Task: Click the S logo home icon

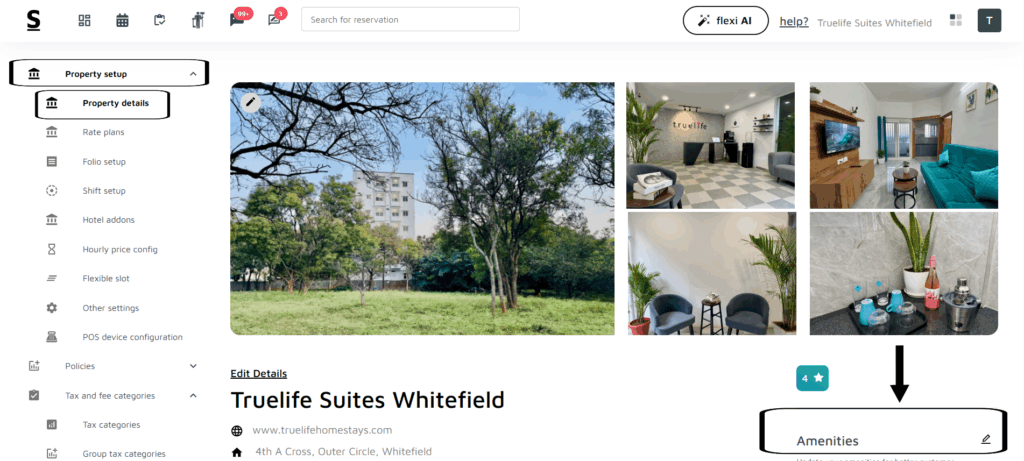Action: (33, 20)
